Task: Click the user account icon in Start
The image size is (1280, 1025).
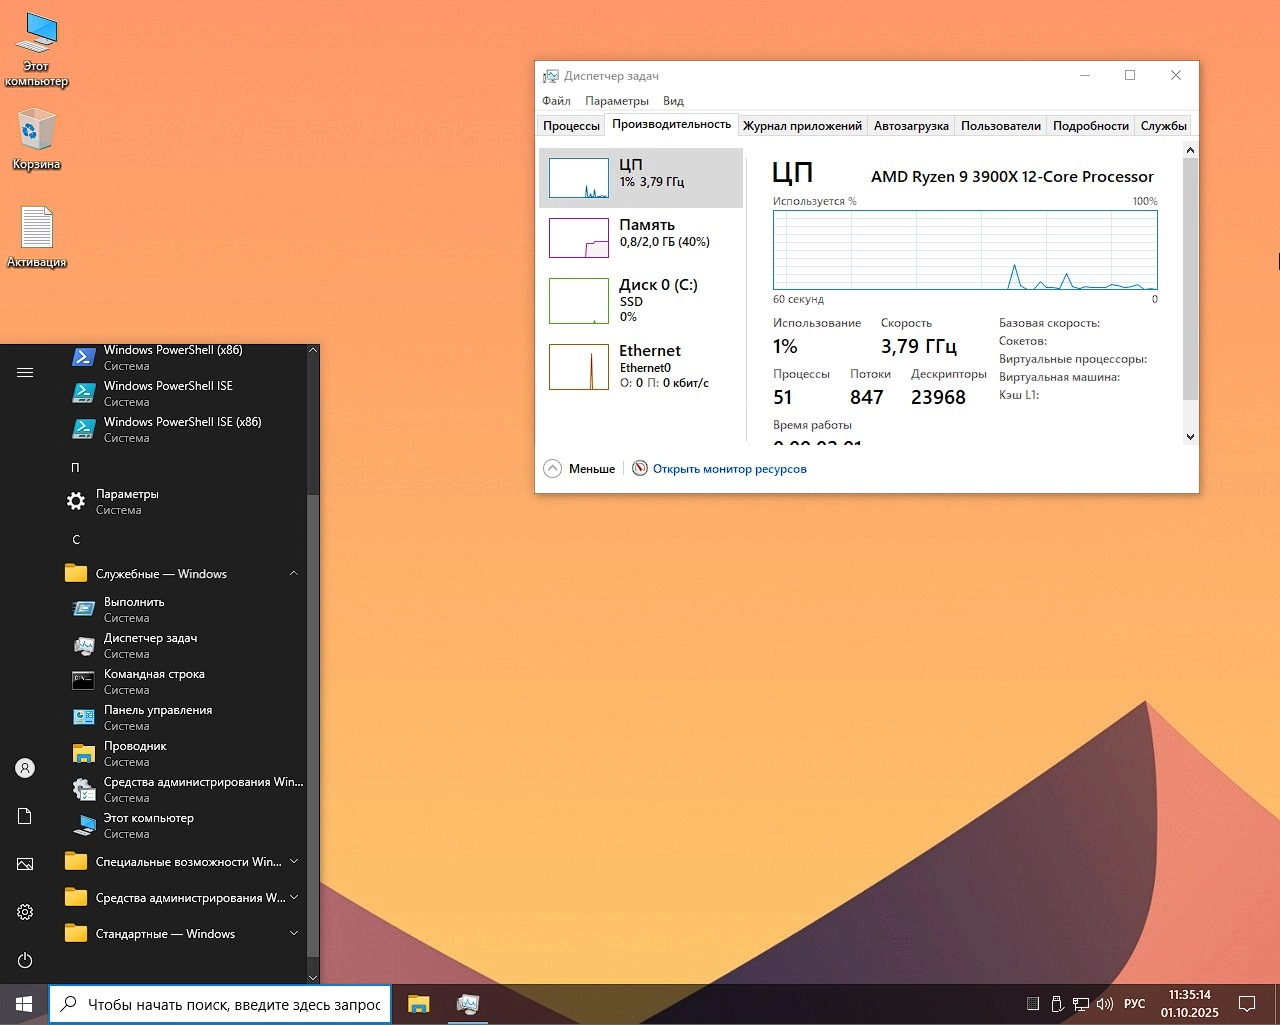Action: [x=25, y=768]
